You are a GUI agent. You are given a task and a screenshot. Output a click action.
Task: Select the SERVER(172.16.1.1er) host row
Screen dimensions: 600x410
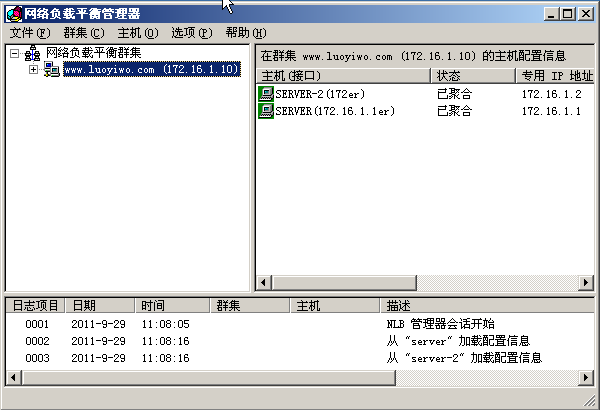[425, 111]
